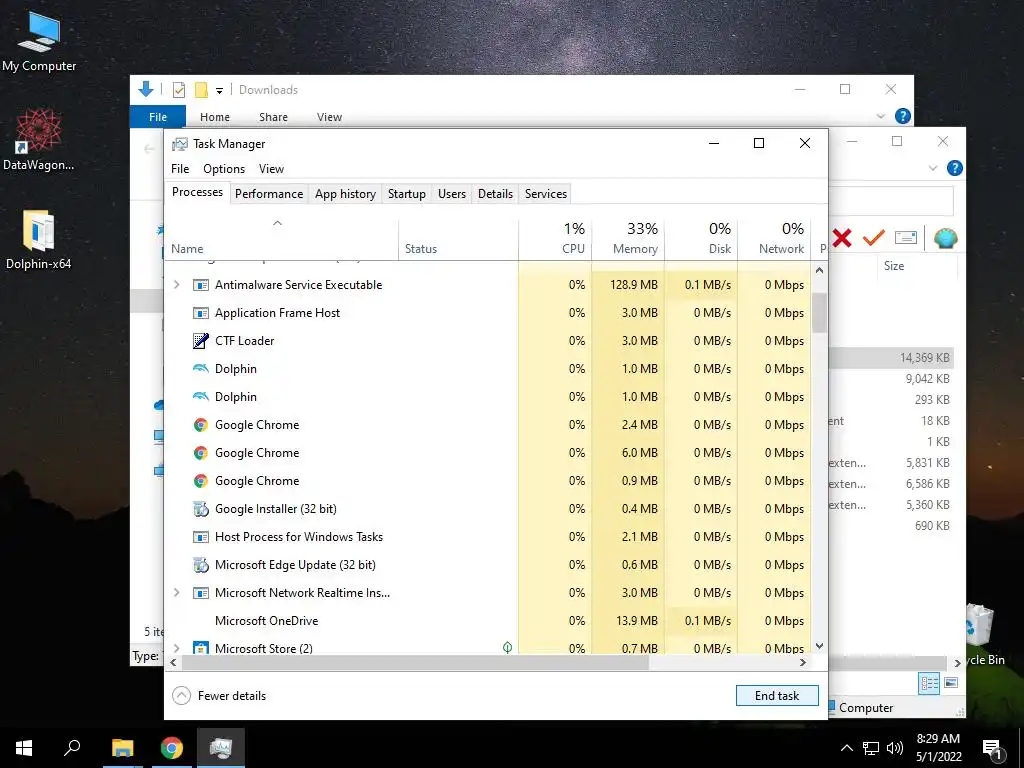Viewport: 1024px width, 768px height.
Task: Click the Task Manager taskbar button
Action: point(221,748)
